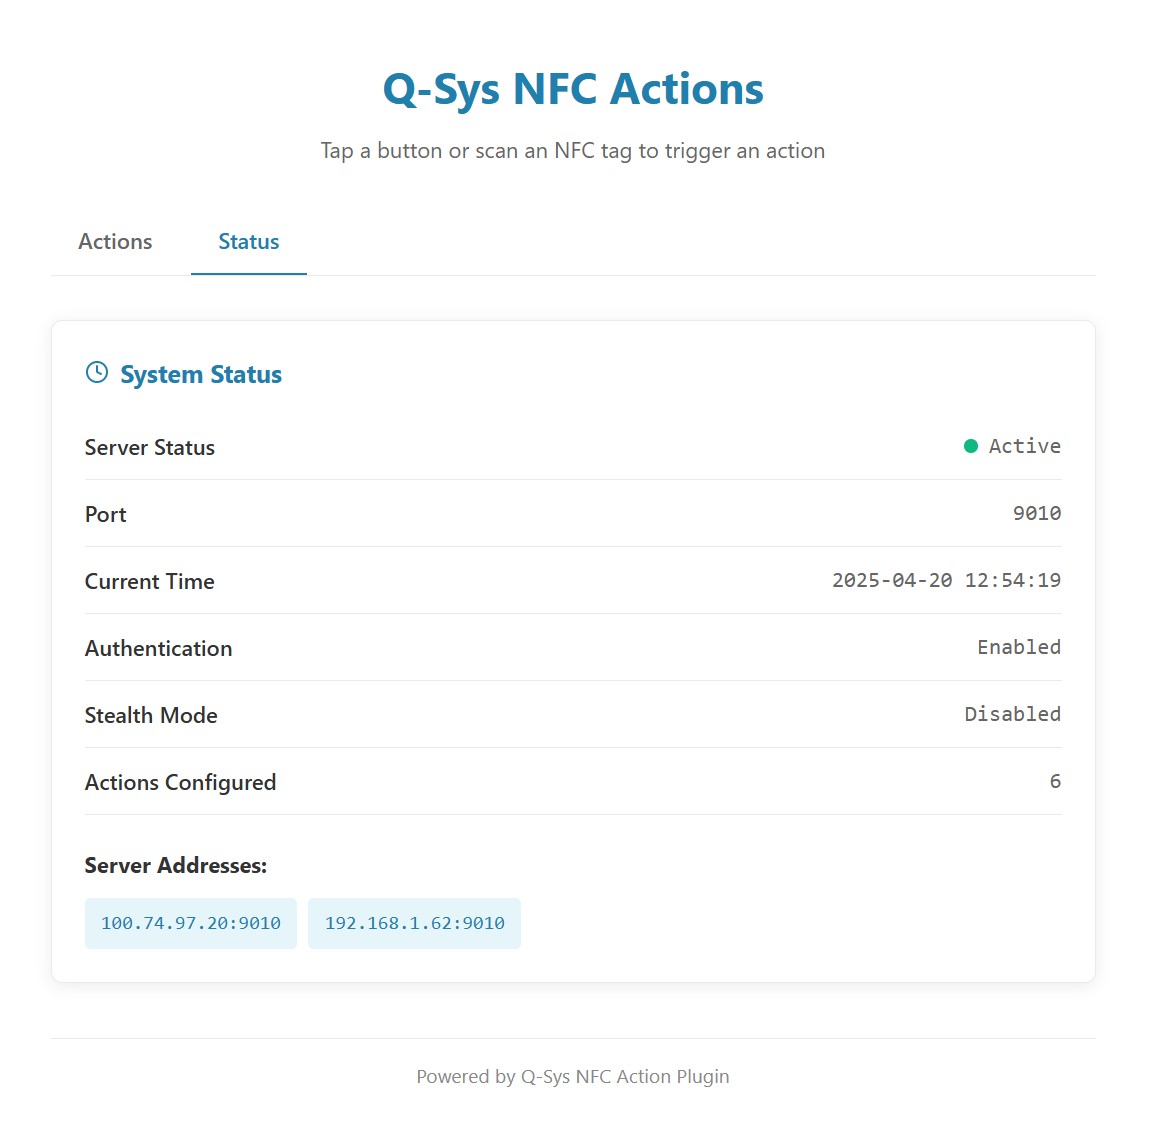Viewport: 1172px width, 1128px height.
Task: Click the Authentication Enabled value
Action: pyautogui.click(x=1018, y=647)
